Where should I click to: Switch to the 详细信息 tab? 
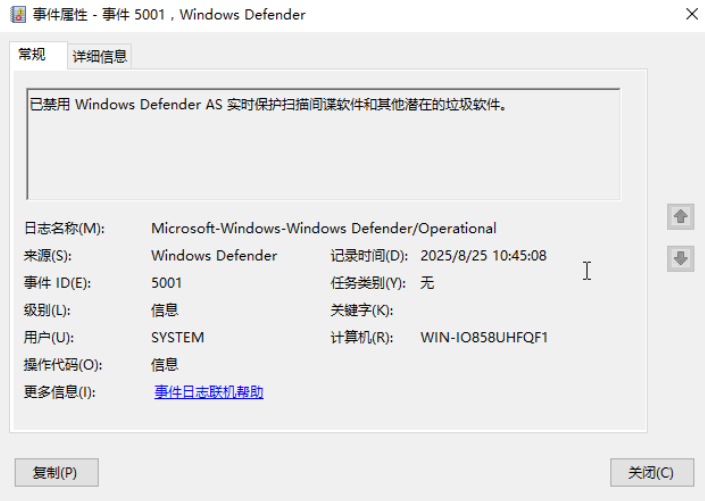click(100, 56)
